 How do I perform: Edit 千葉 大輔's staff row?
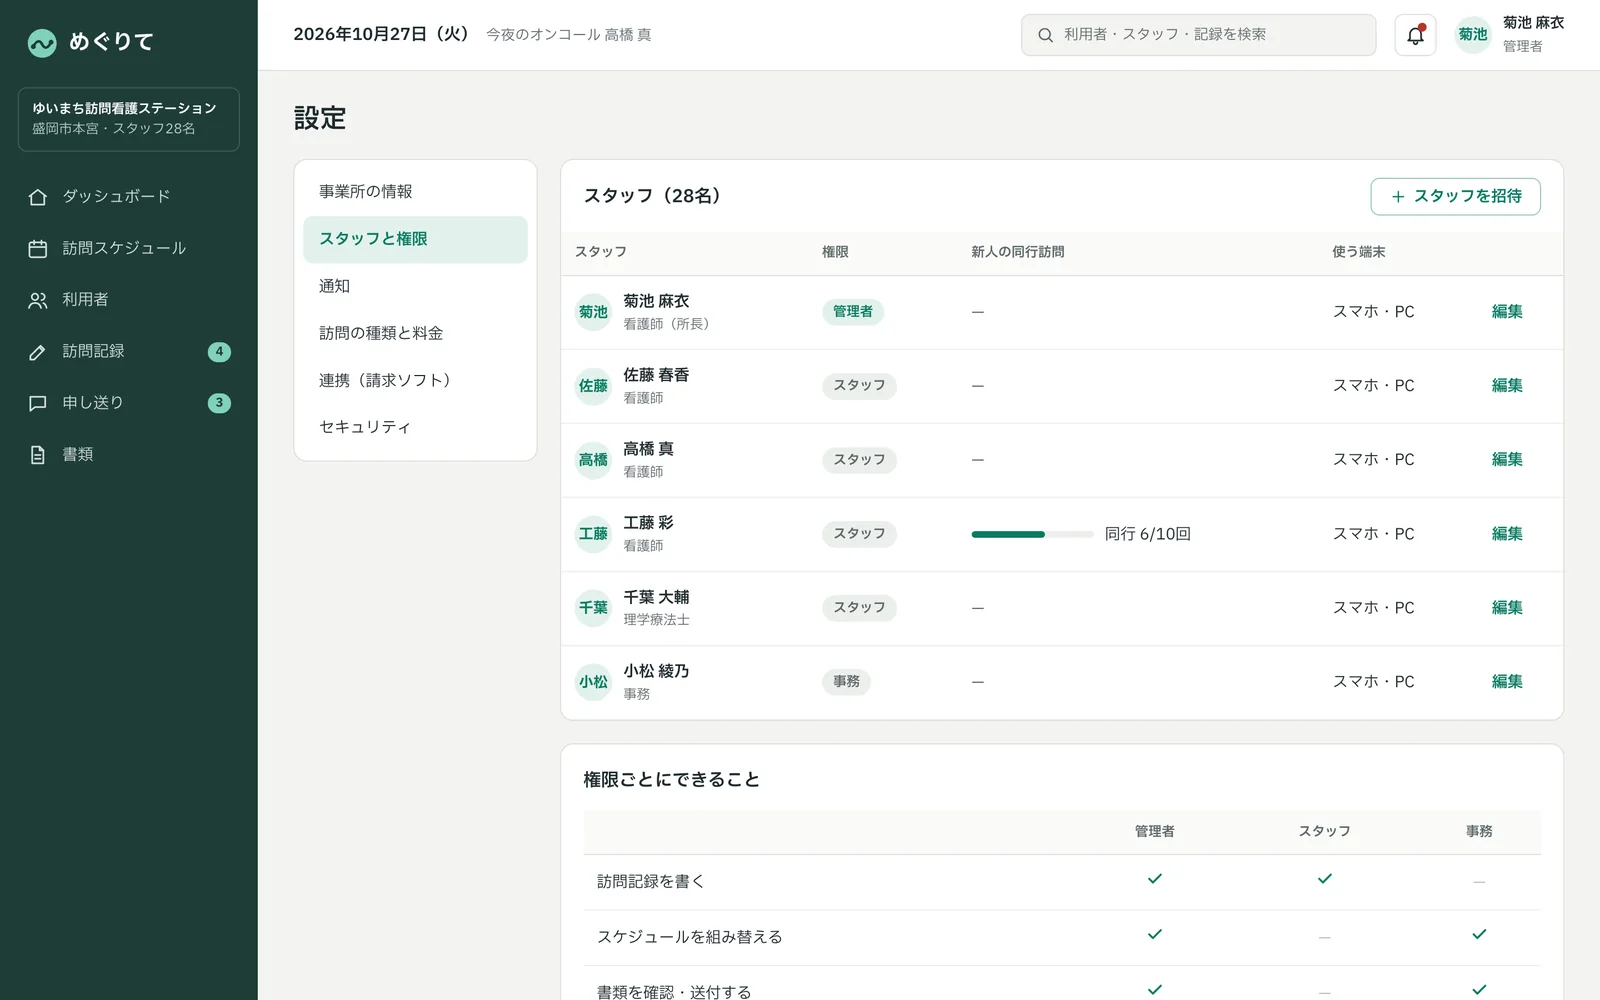[x=1507, y=608]
